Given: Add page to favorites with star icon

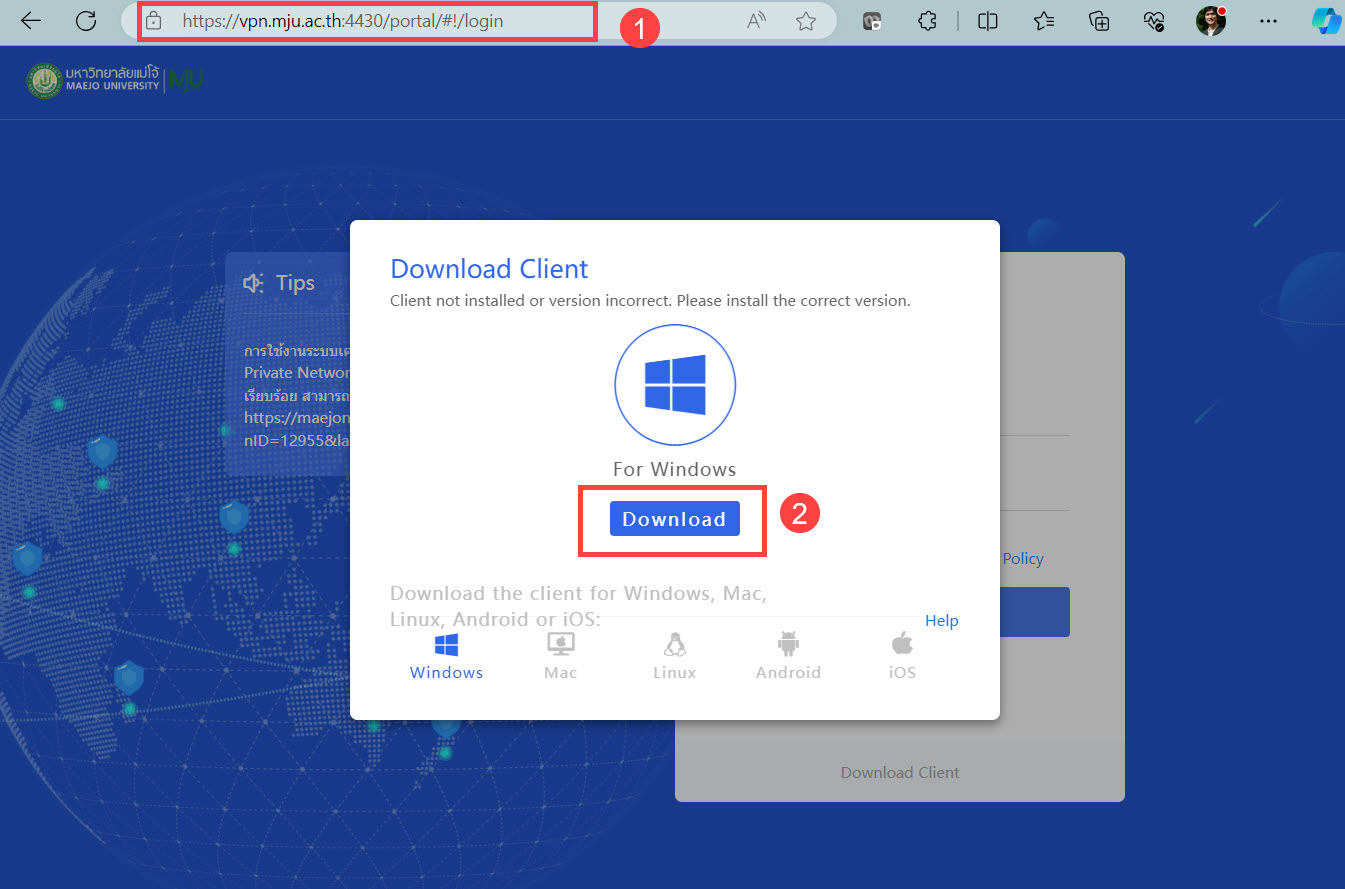Looking at the screenshot, I should pos(806,21).
